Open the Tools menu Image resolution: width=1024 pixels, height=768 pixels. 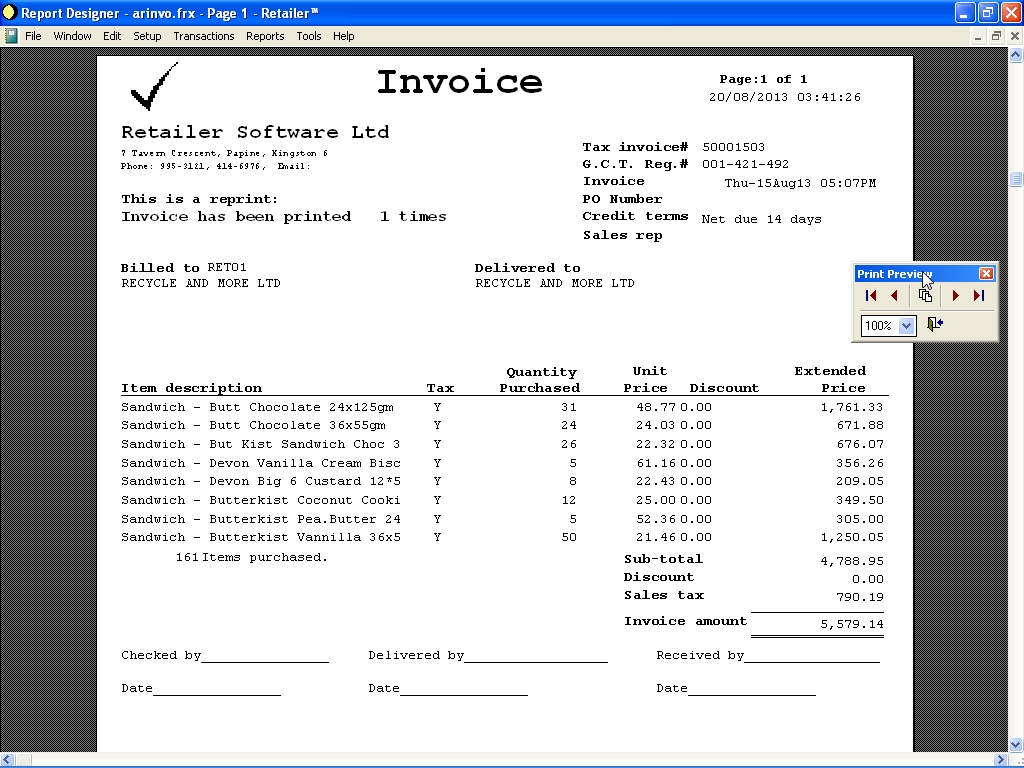309,36
